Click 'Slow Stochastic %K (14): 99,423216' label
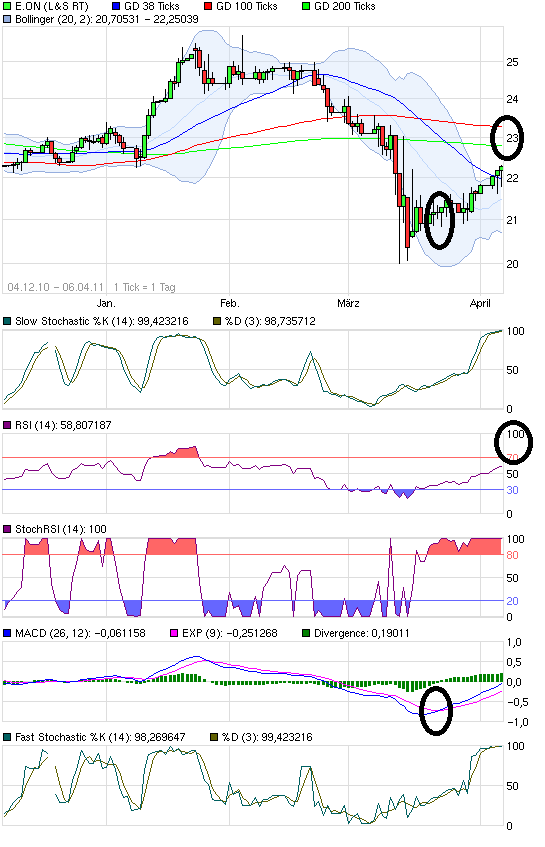Image resolution: width=545 pixels, height=847 pixels. pyautogui.click(x=102, y=321)
